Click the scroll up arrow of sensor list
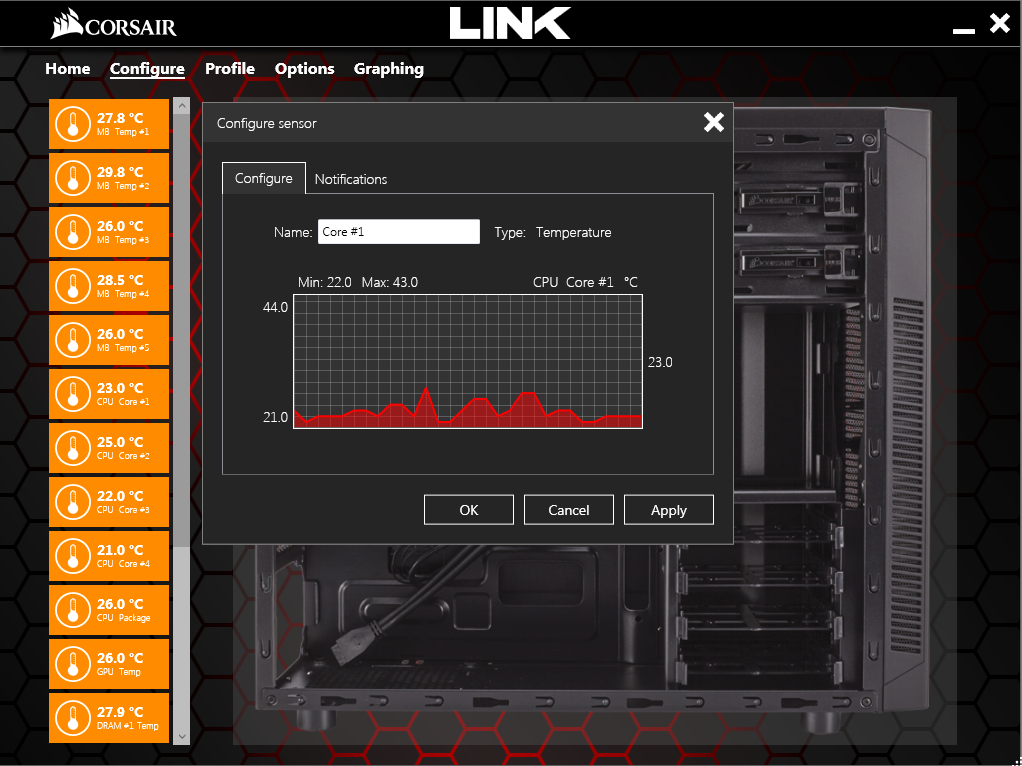This screenshot has width=1022, height=766. (x=182, y=106)
